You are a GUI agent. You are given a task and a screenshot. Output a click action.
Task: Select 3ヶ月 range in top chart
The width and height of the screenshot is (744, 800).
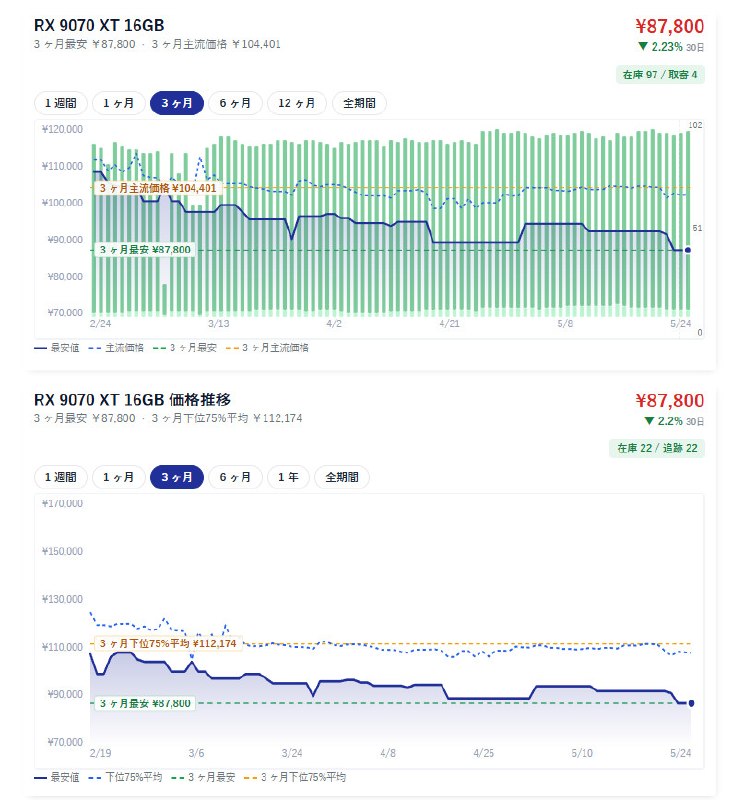tap(177, 103)
